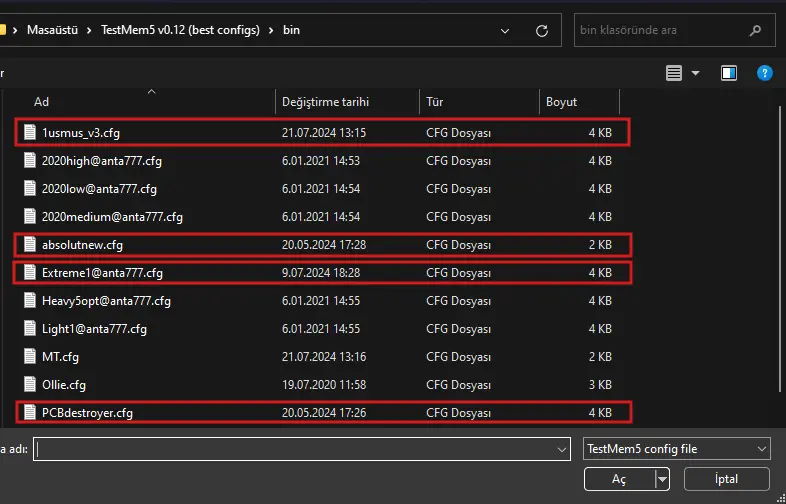The image size is (786, 504).
Task: Click the Aç open button
Action: pos(620,479)
